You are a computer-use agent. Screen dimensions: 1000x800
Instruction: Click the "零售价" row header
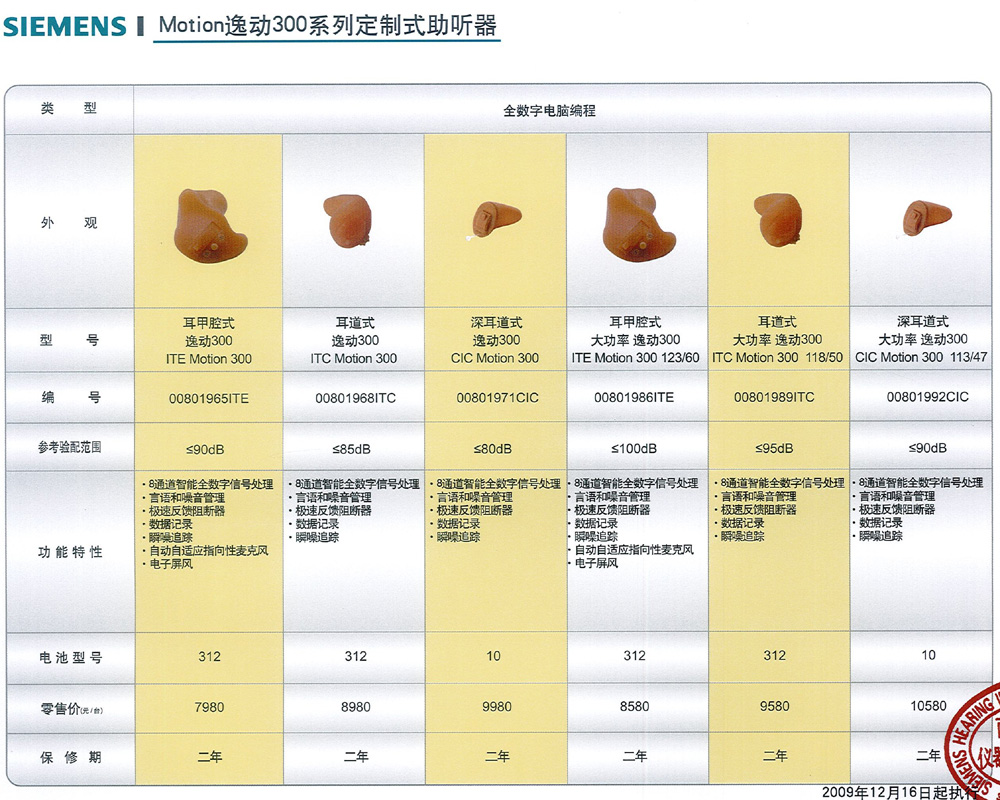pyautogui.click(x=70, y=709)
